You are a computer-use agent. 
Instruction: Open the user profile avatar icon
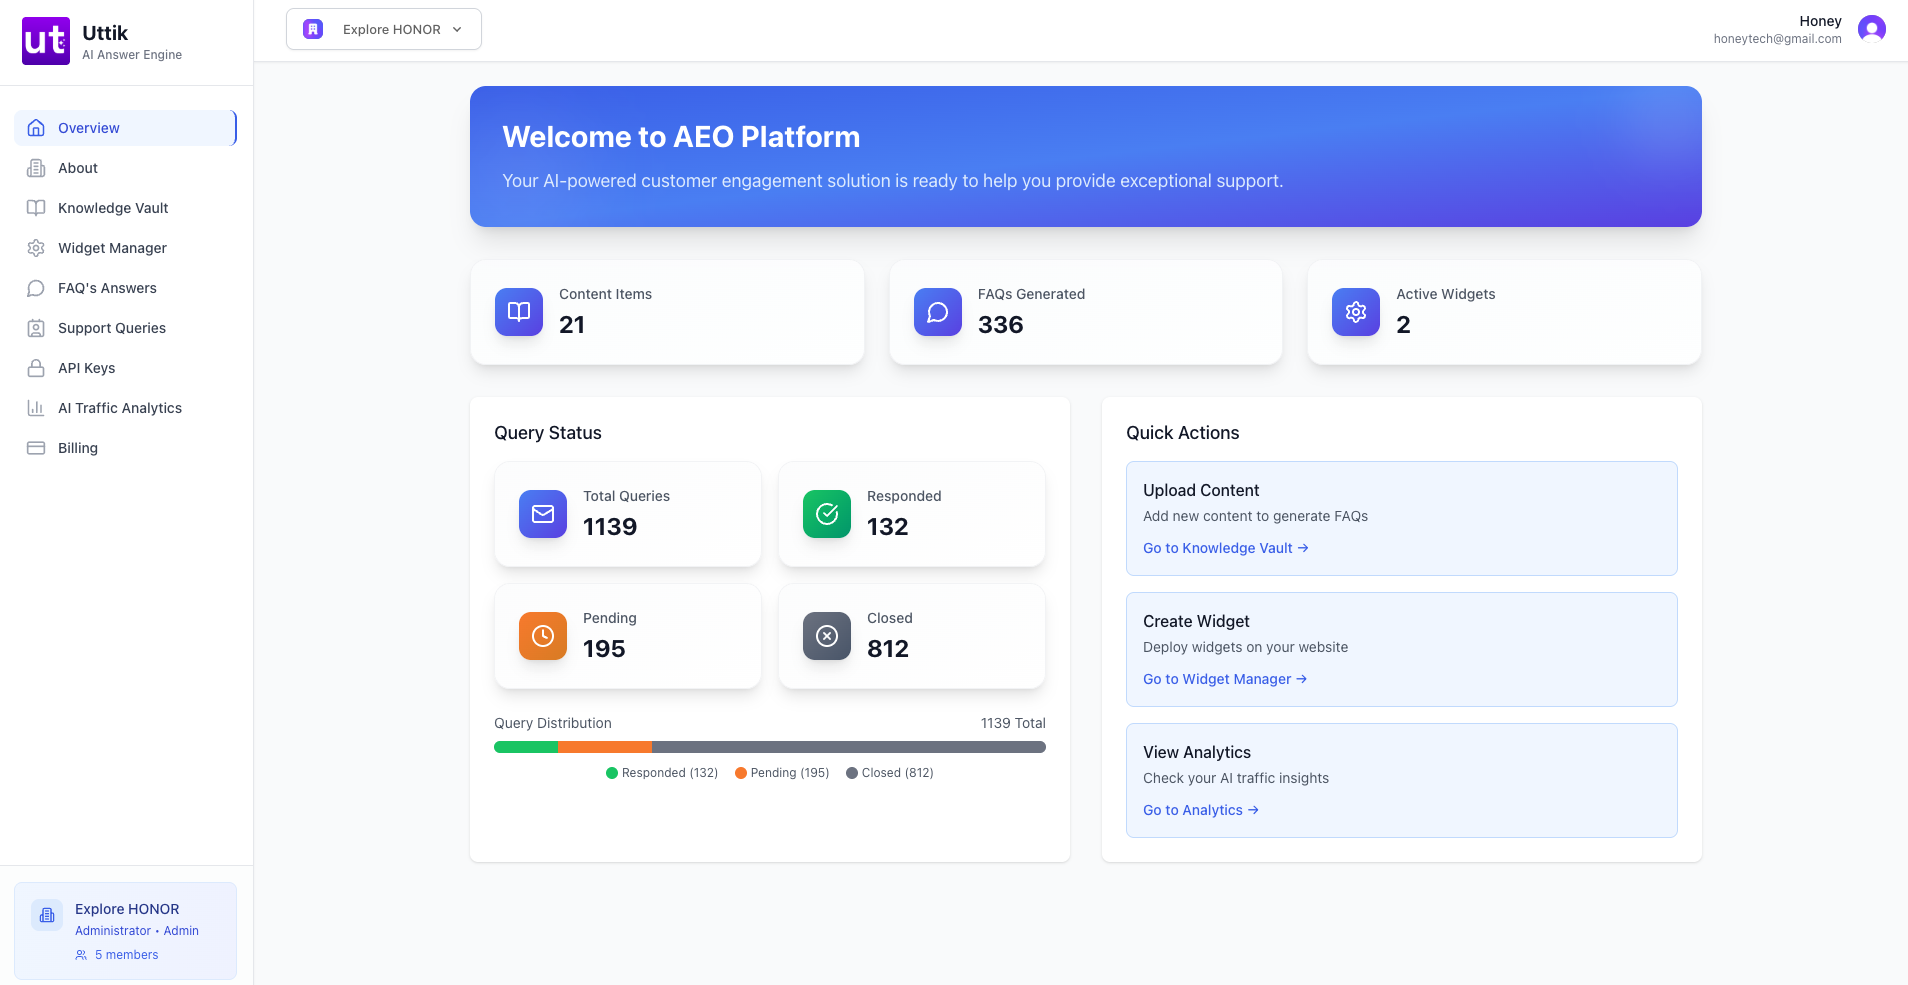point(1872,29)
